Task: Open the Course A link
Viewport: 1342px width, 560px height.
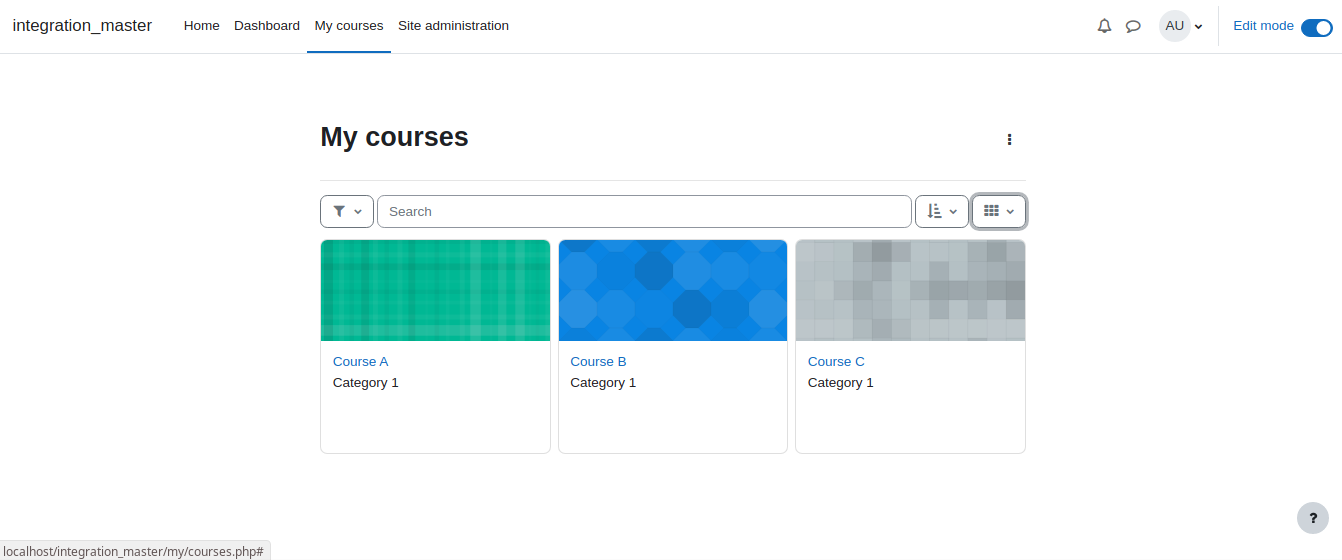Action: point(360,362)
